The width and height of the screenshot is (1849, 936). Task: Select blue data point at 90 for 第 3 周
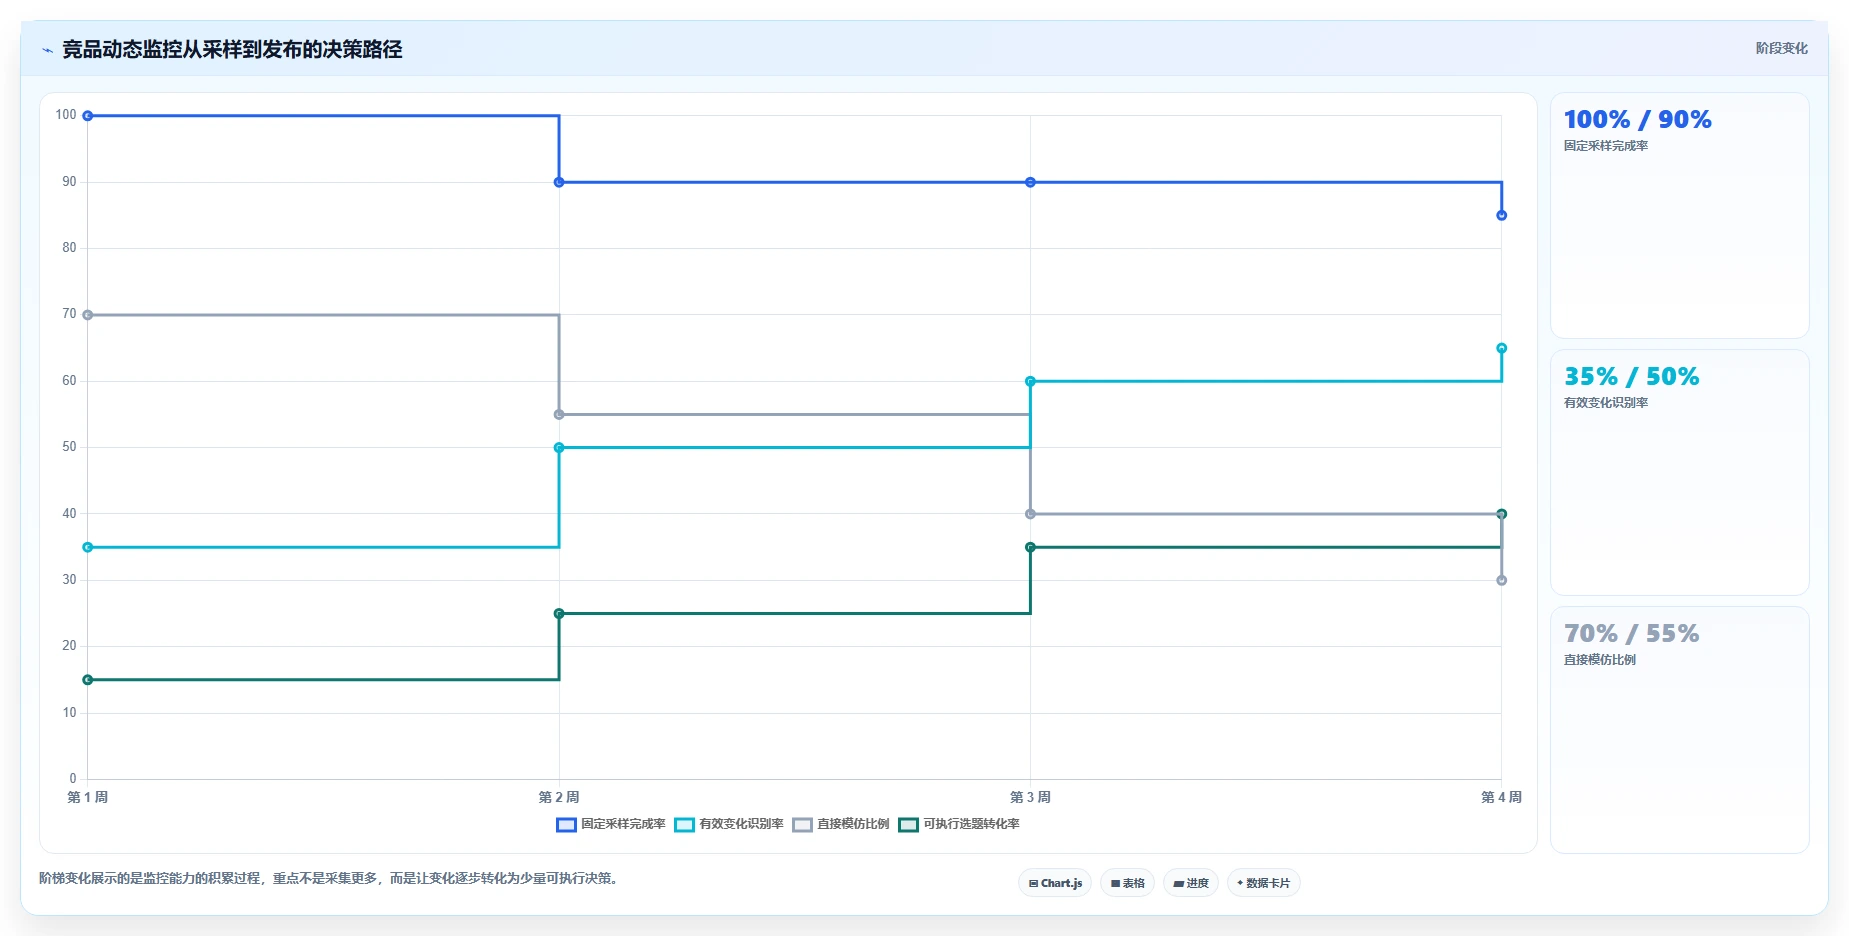pos(1030,182)
